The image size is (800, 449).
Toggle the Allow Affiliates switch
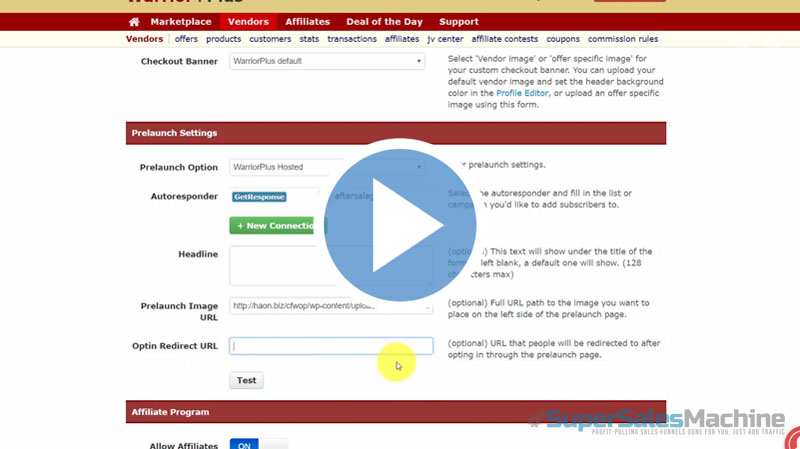[258, 443]
